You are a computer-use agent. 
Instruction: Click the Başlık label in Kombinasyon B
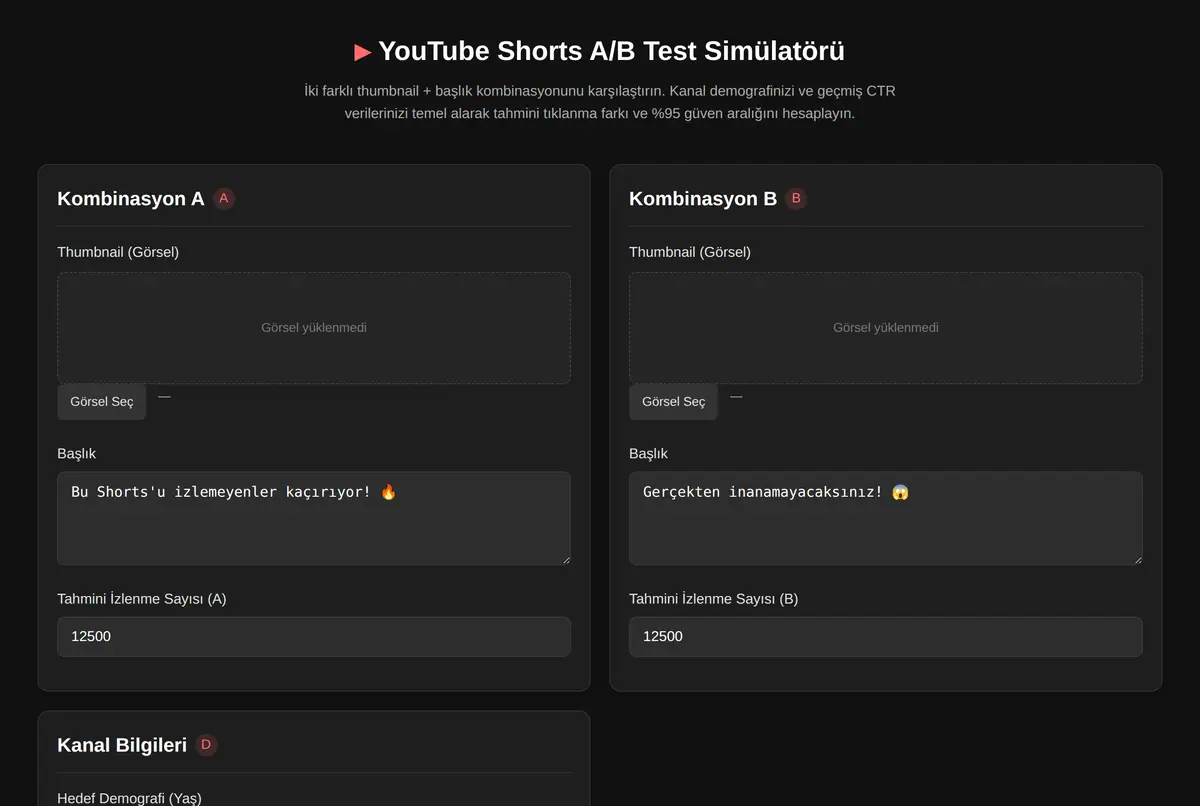(649, 453)
